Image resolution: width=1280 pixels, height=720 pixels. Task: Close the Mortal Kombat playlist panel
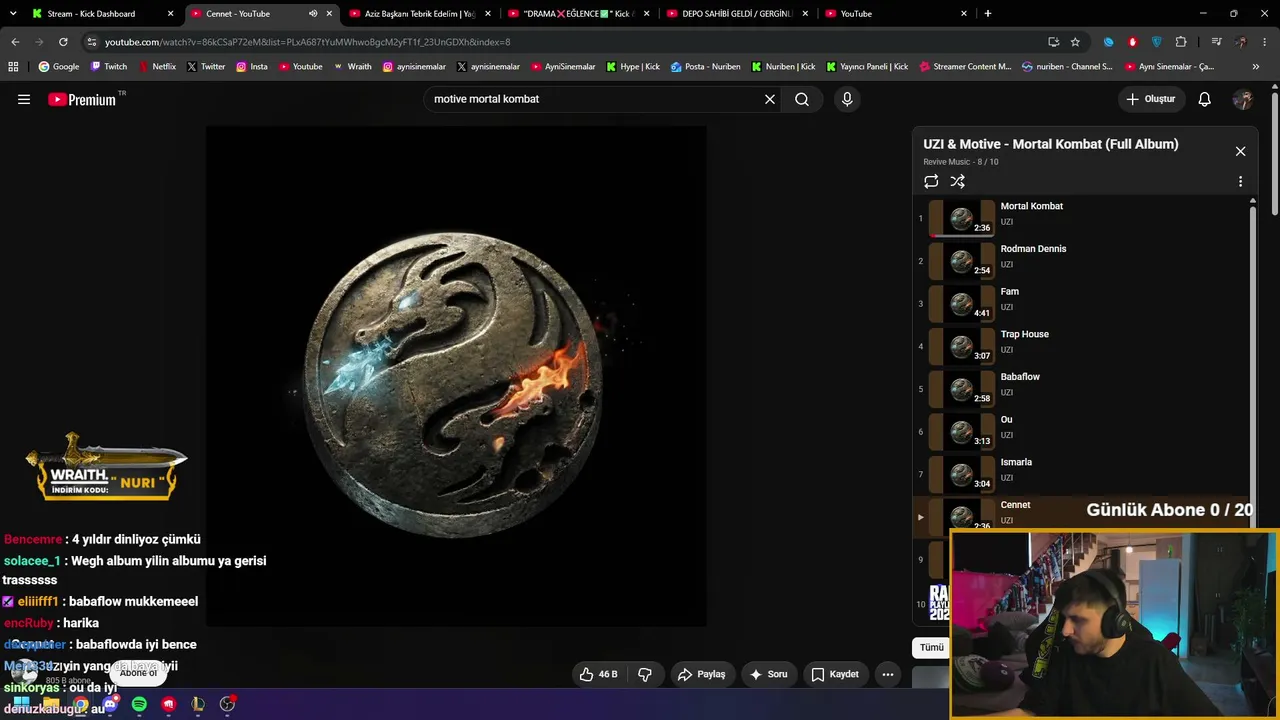[1240, 151]
